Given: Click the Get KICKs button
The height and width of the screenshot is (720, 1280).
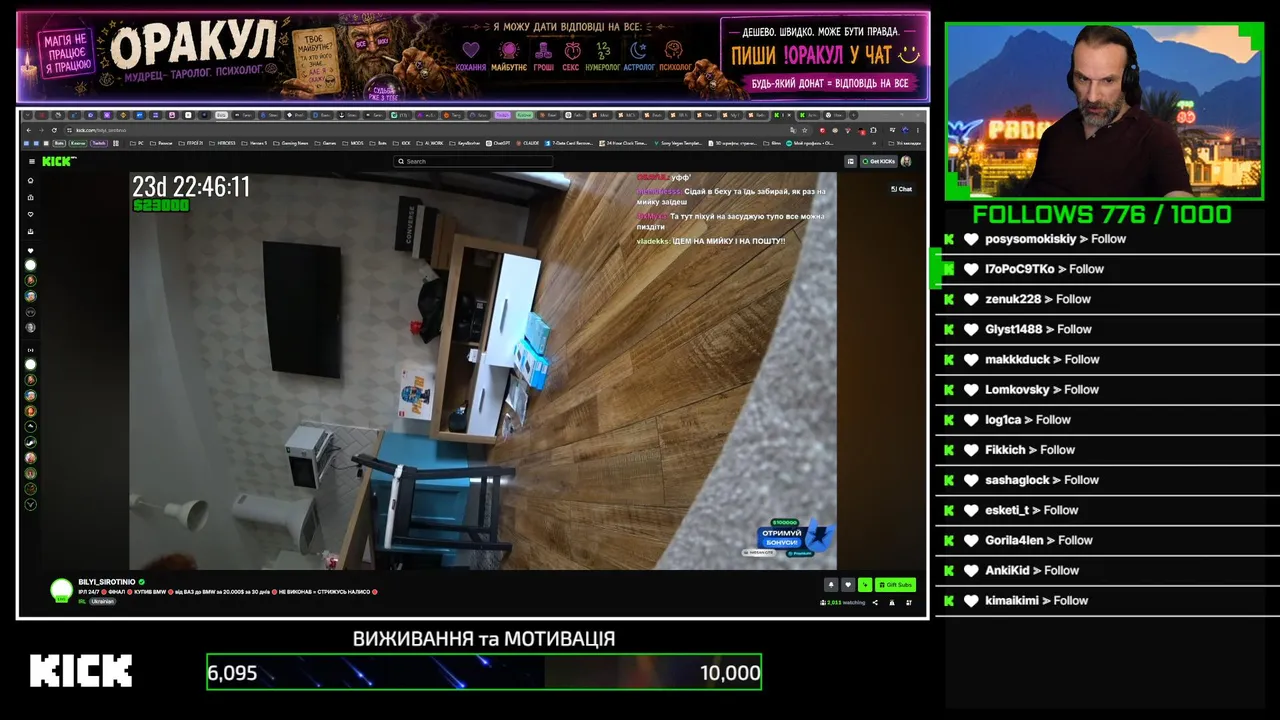Looking at the screenshot, I should 879,161.
